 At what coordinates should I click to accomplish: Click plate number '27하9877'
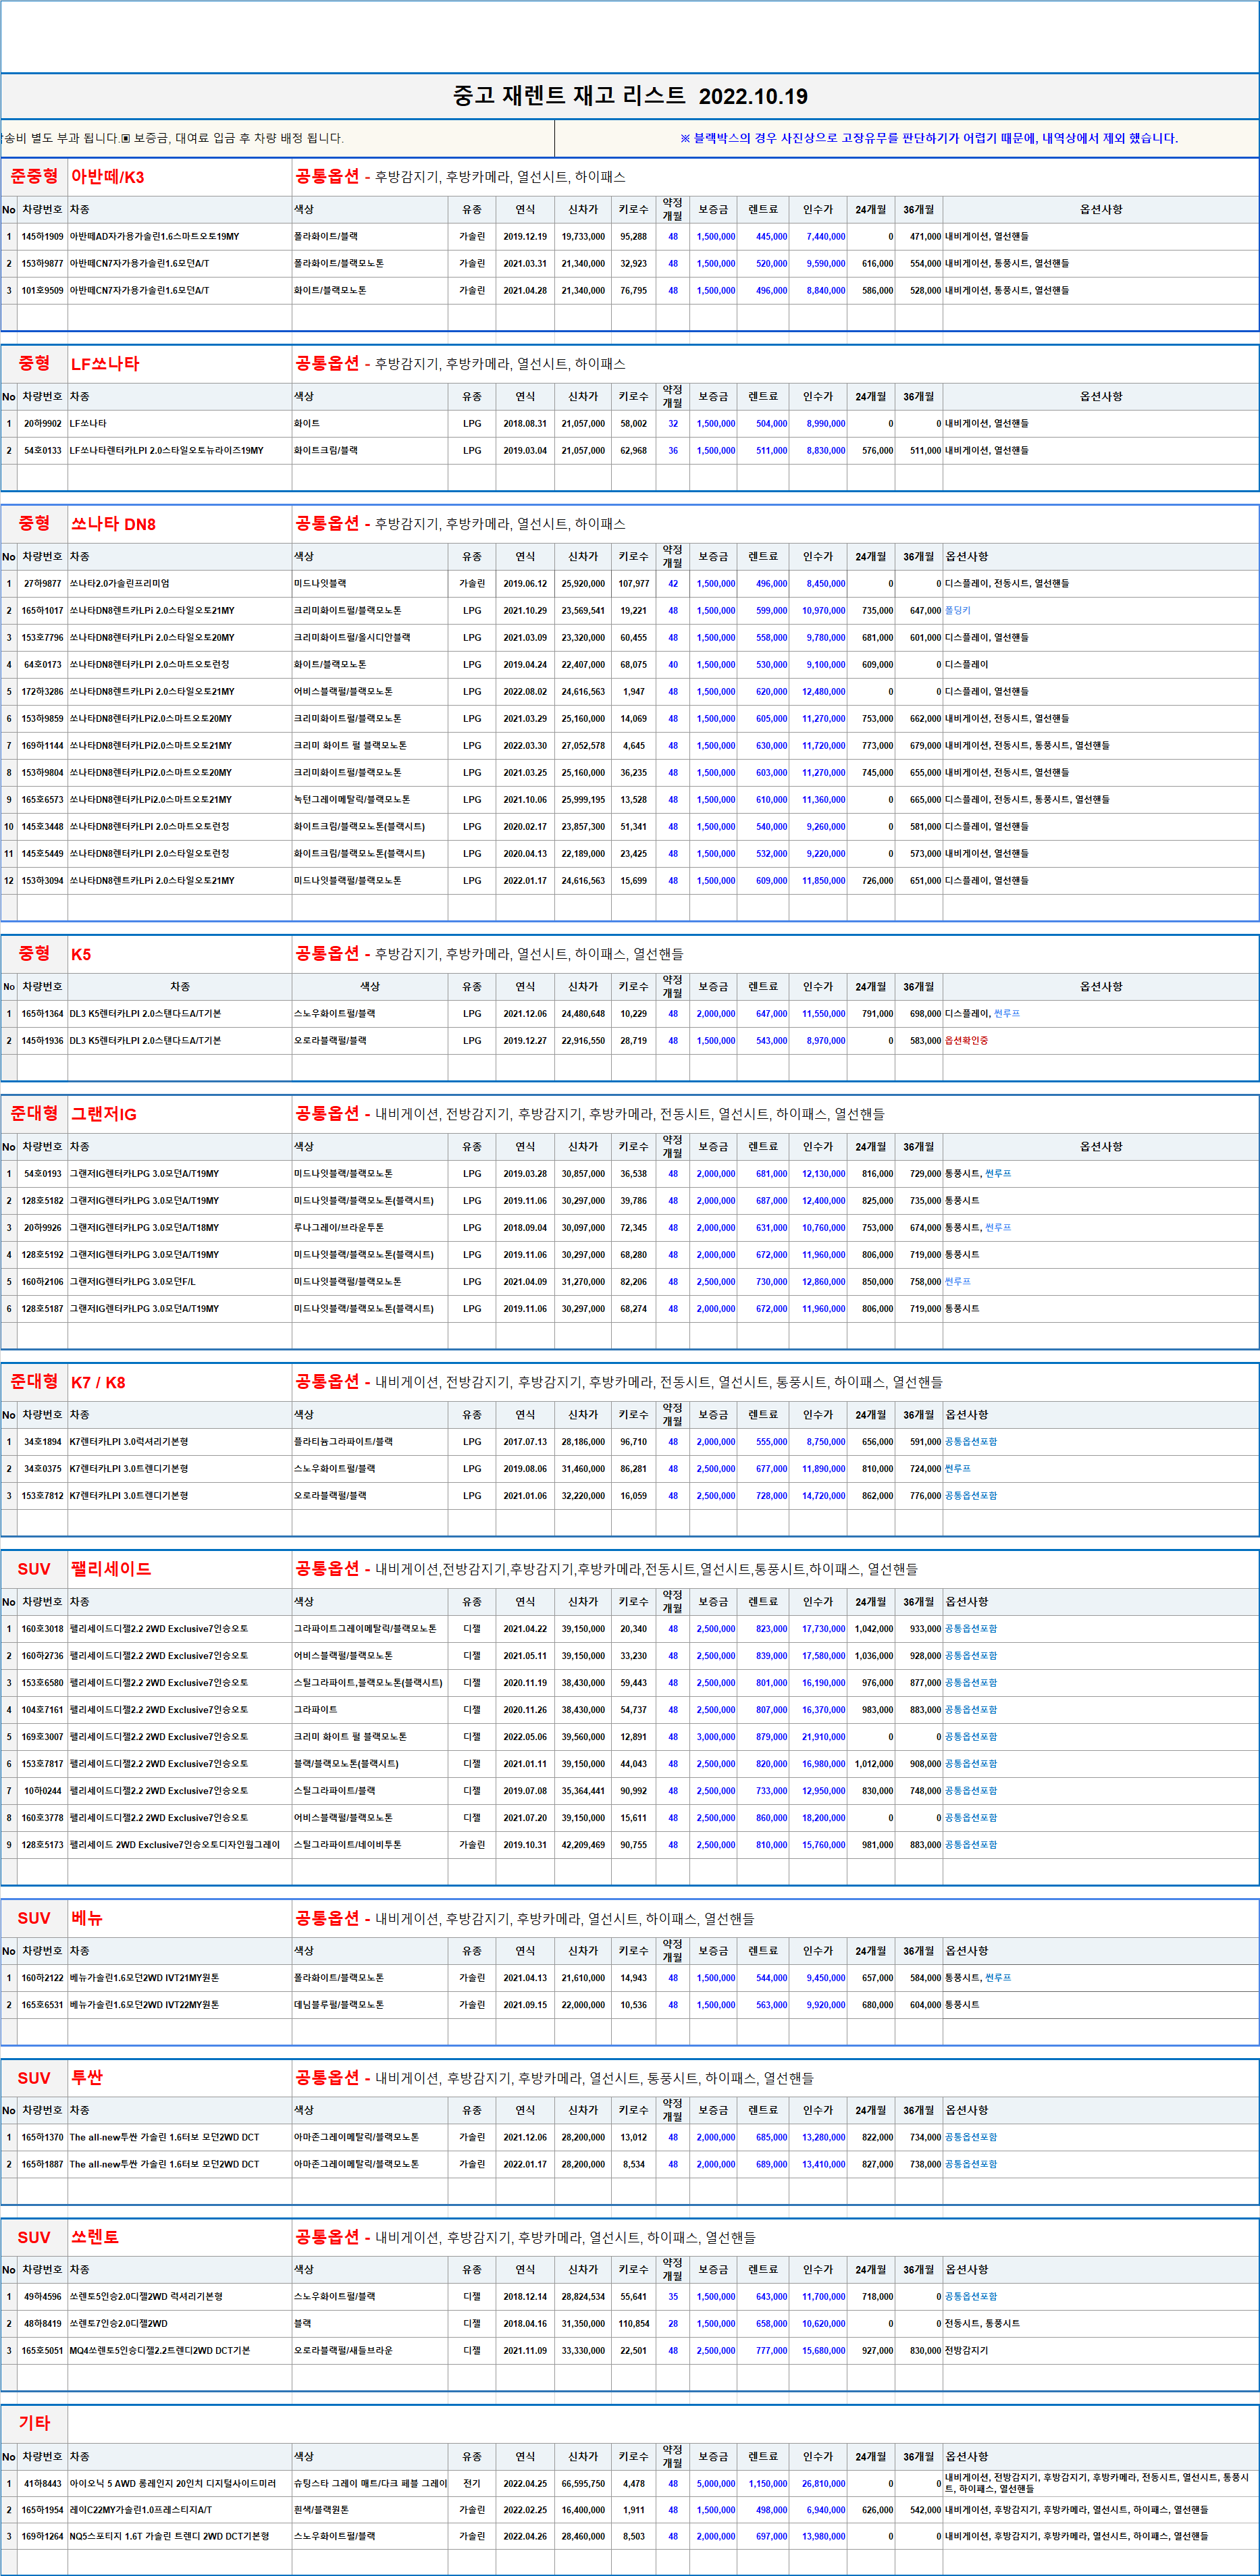tap(42, 584)
